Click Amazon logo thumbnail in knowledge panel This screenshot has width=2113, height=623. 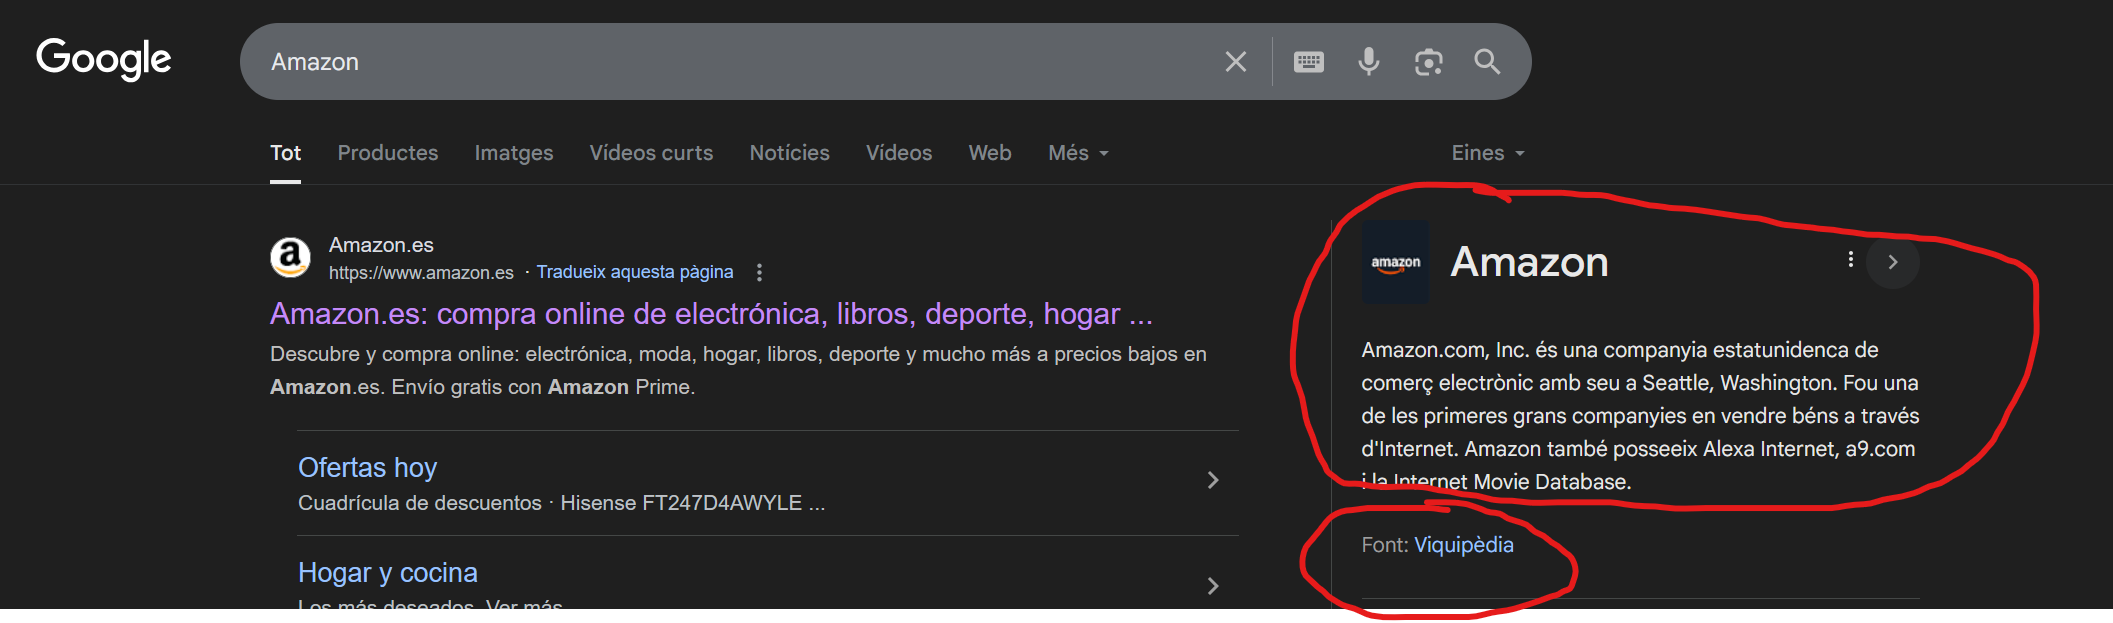1395,262
